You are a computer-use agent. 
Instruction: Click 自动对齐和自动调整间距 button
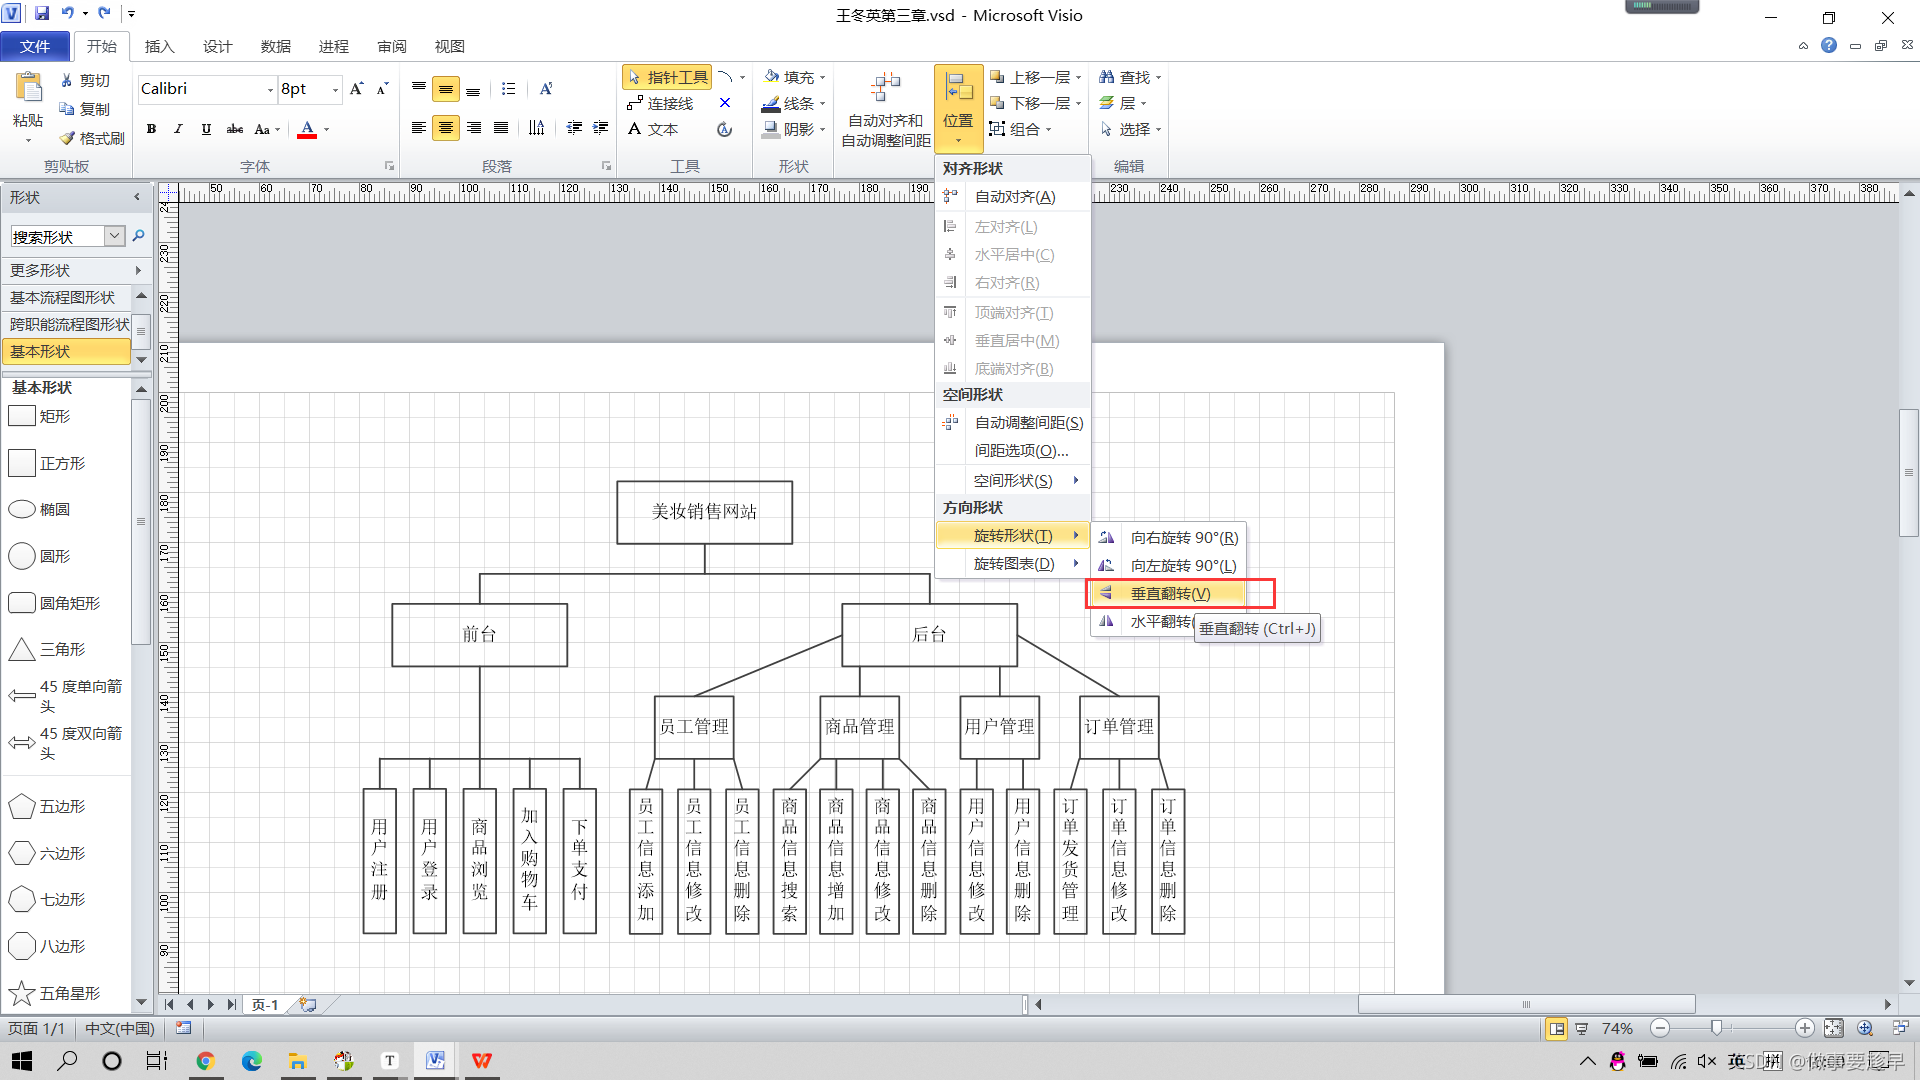(886, 109)
